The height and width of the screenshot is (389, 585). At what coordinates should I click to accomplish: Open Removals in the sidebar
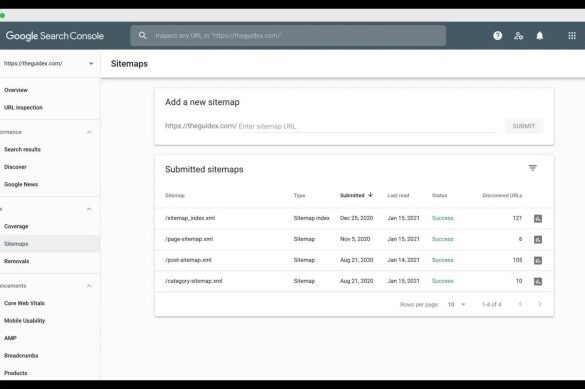pyautogui.click(x=16, y=261)
